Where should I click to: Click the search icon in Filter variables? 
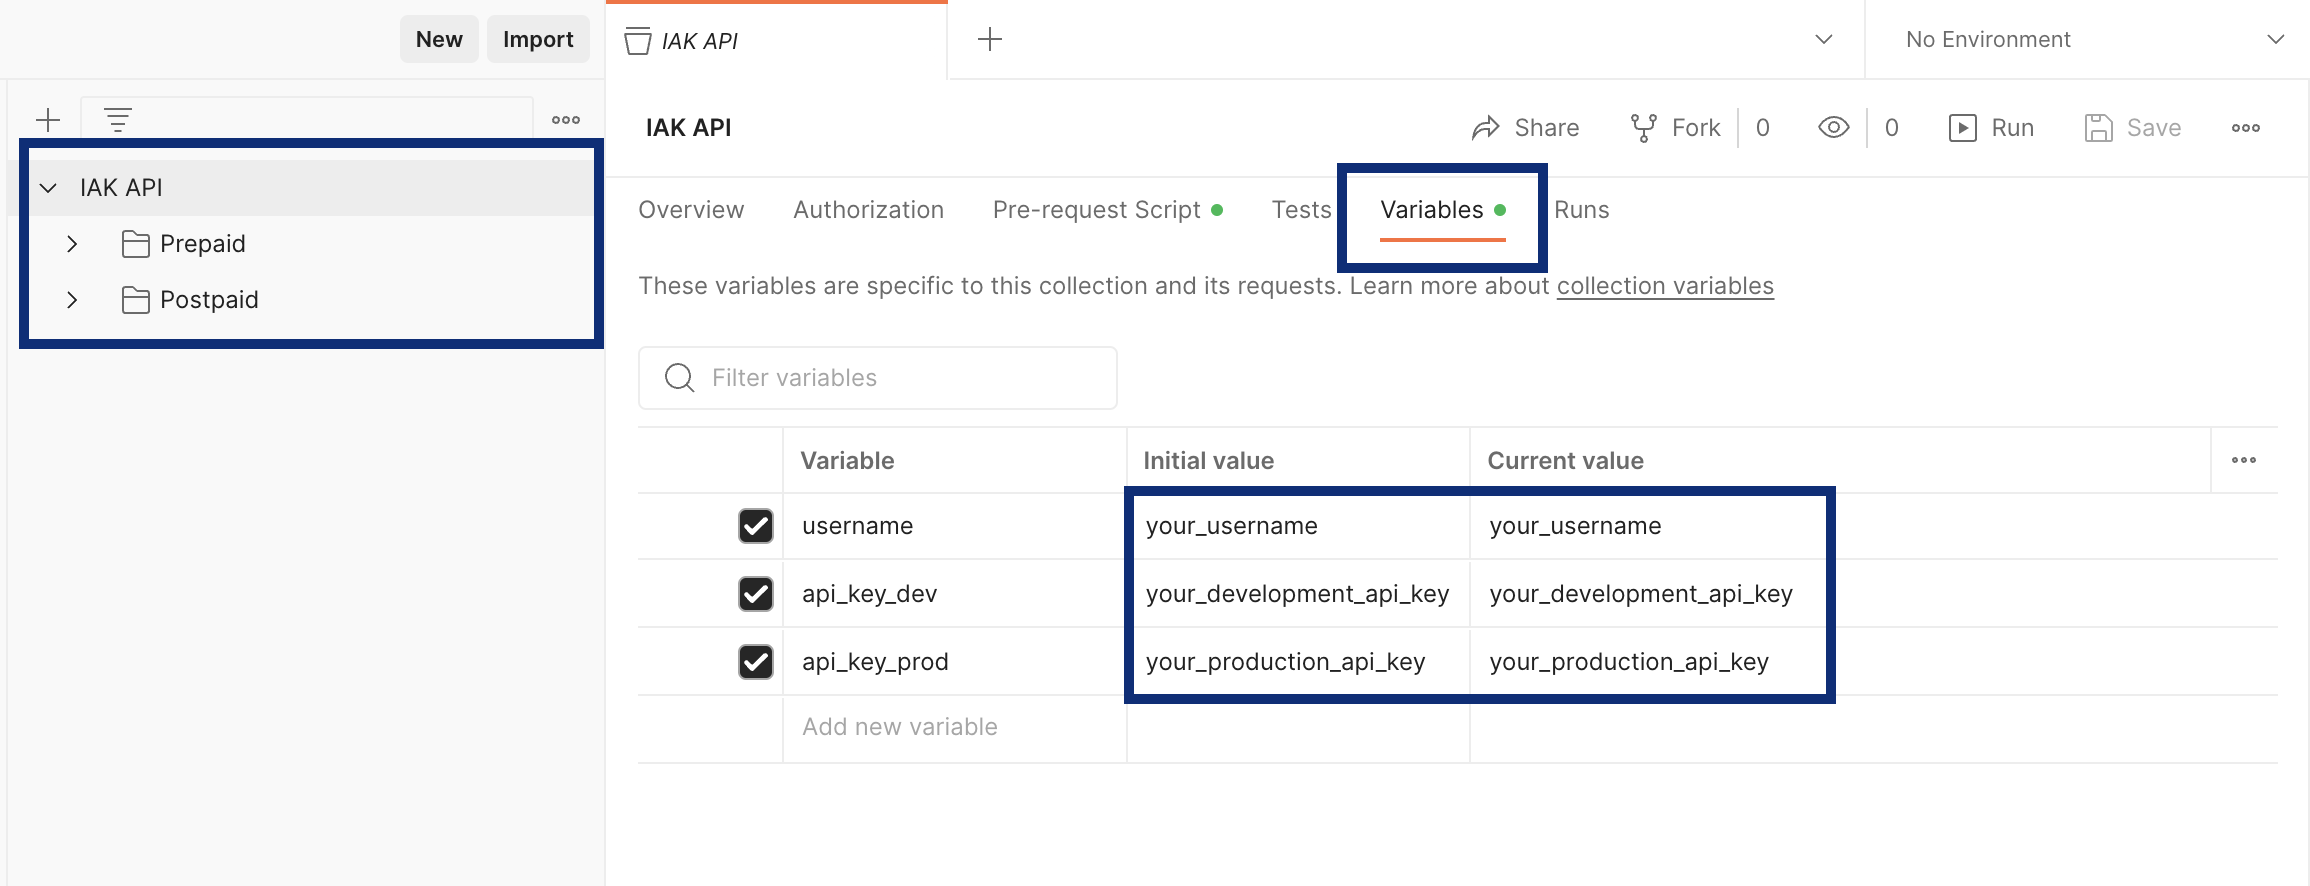point(679,378)
